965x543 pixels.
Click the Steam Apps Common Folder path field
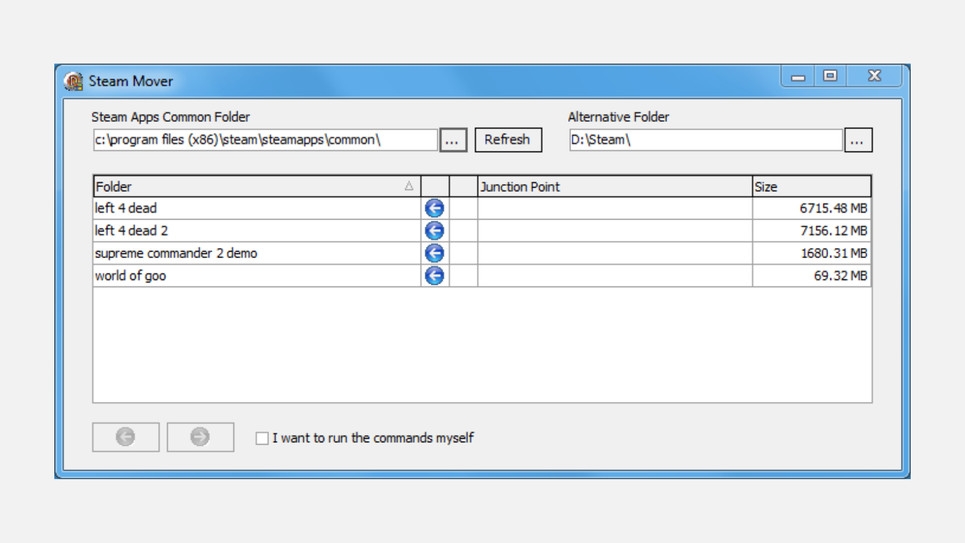(265, 140)
